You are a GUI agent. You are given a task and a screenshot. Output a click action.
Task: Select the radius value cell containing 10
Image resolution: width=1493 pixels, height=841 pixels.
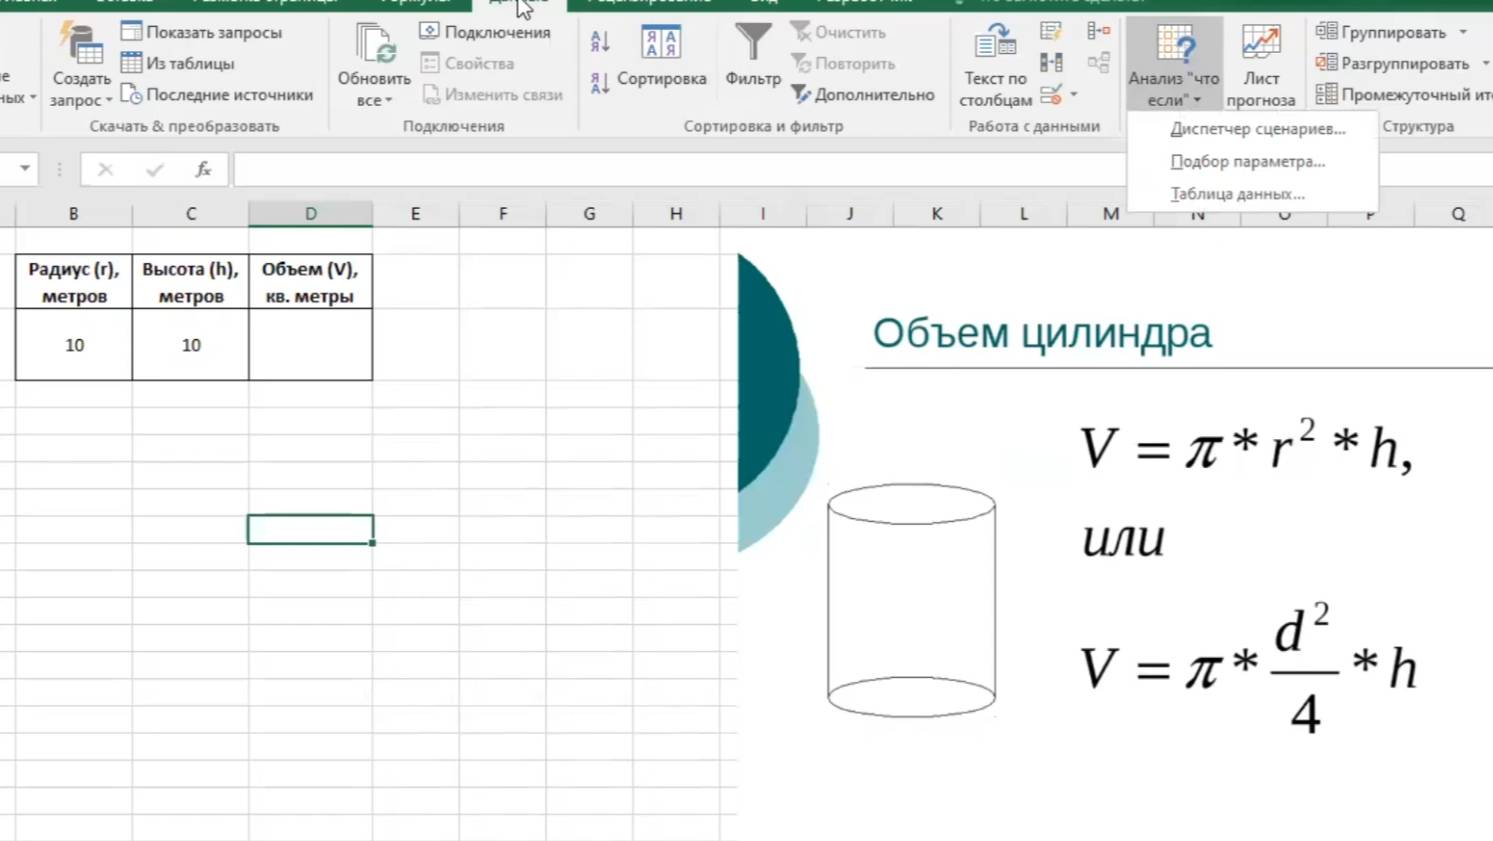(x=74, y=345)
